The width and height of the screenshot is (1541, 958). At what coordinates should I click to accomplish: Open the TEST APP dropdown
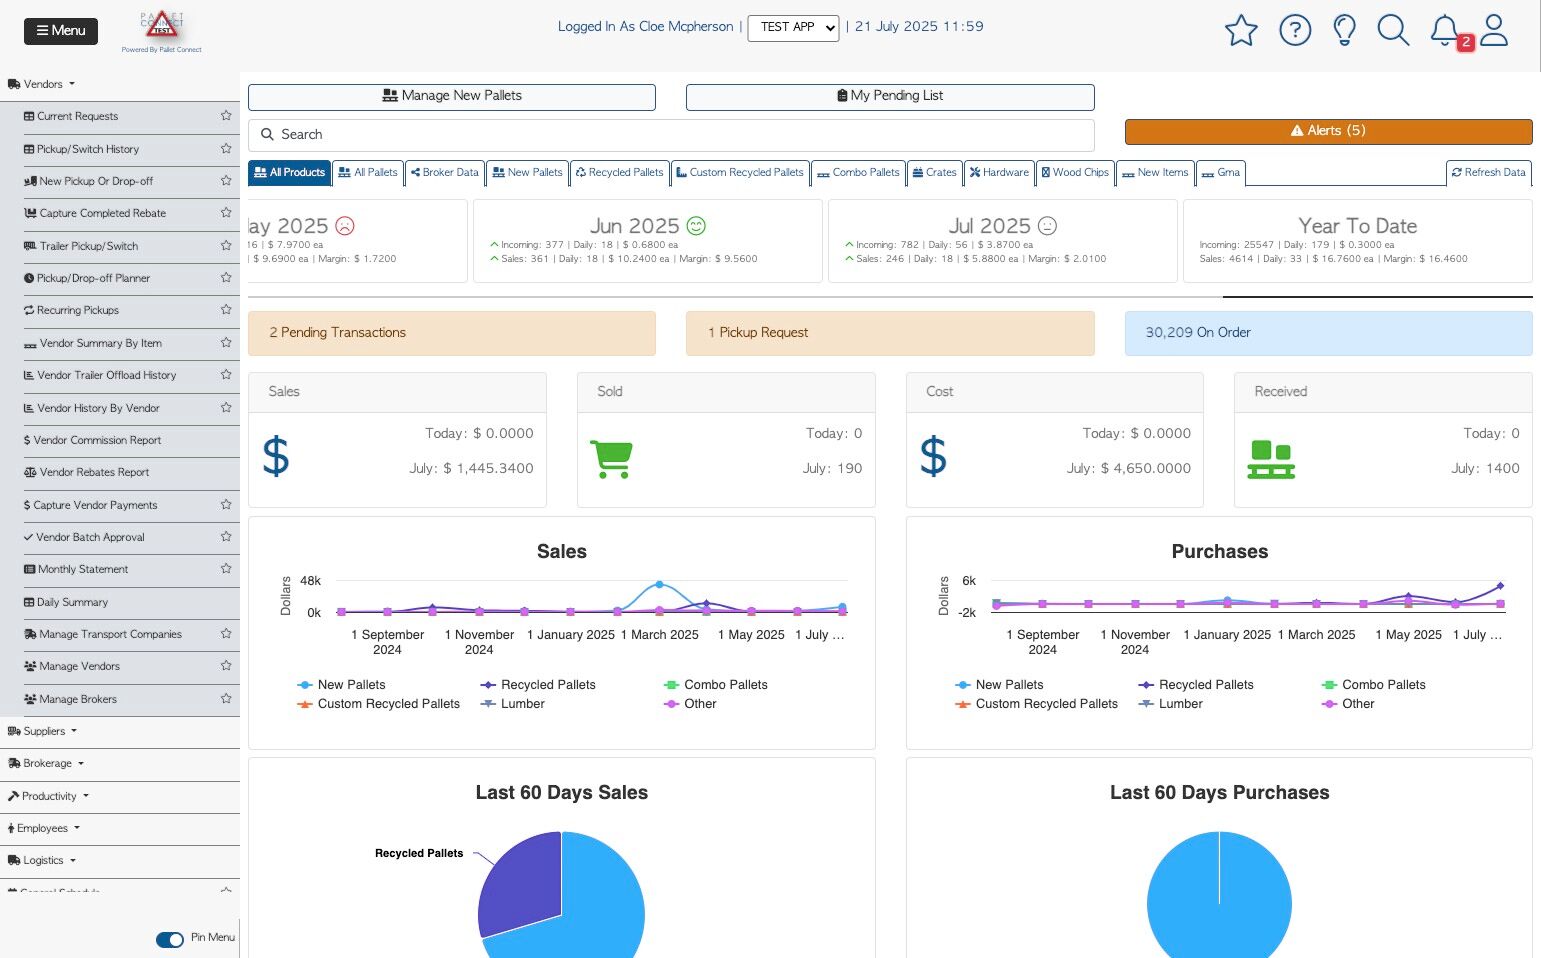pyautogui.click(x=794, y=27)
